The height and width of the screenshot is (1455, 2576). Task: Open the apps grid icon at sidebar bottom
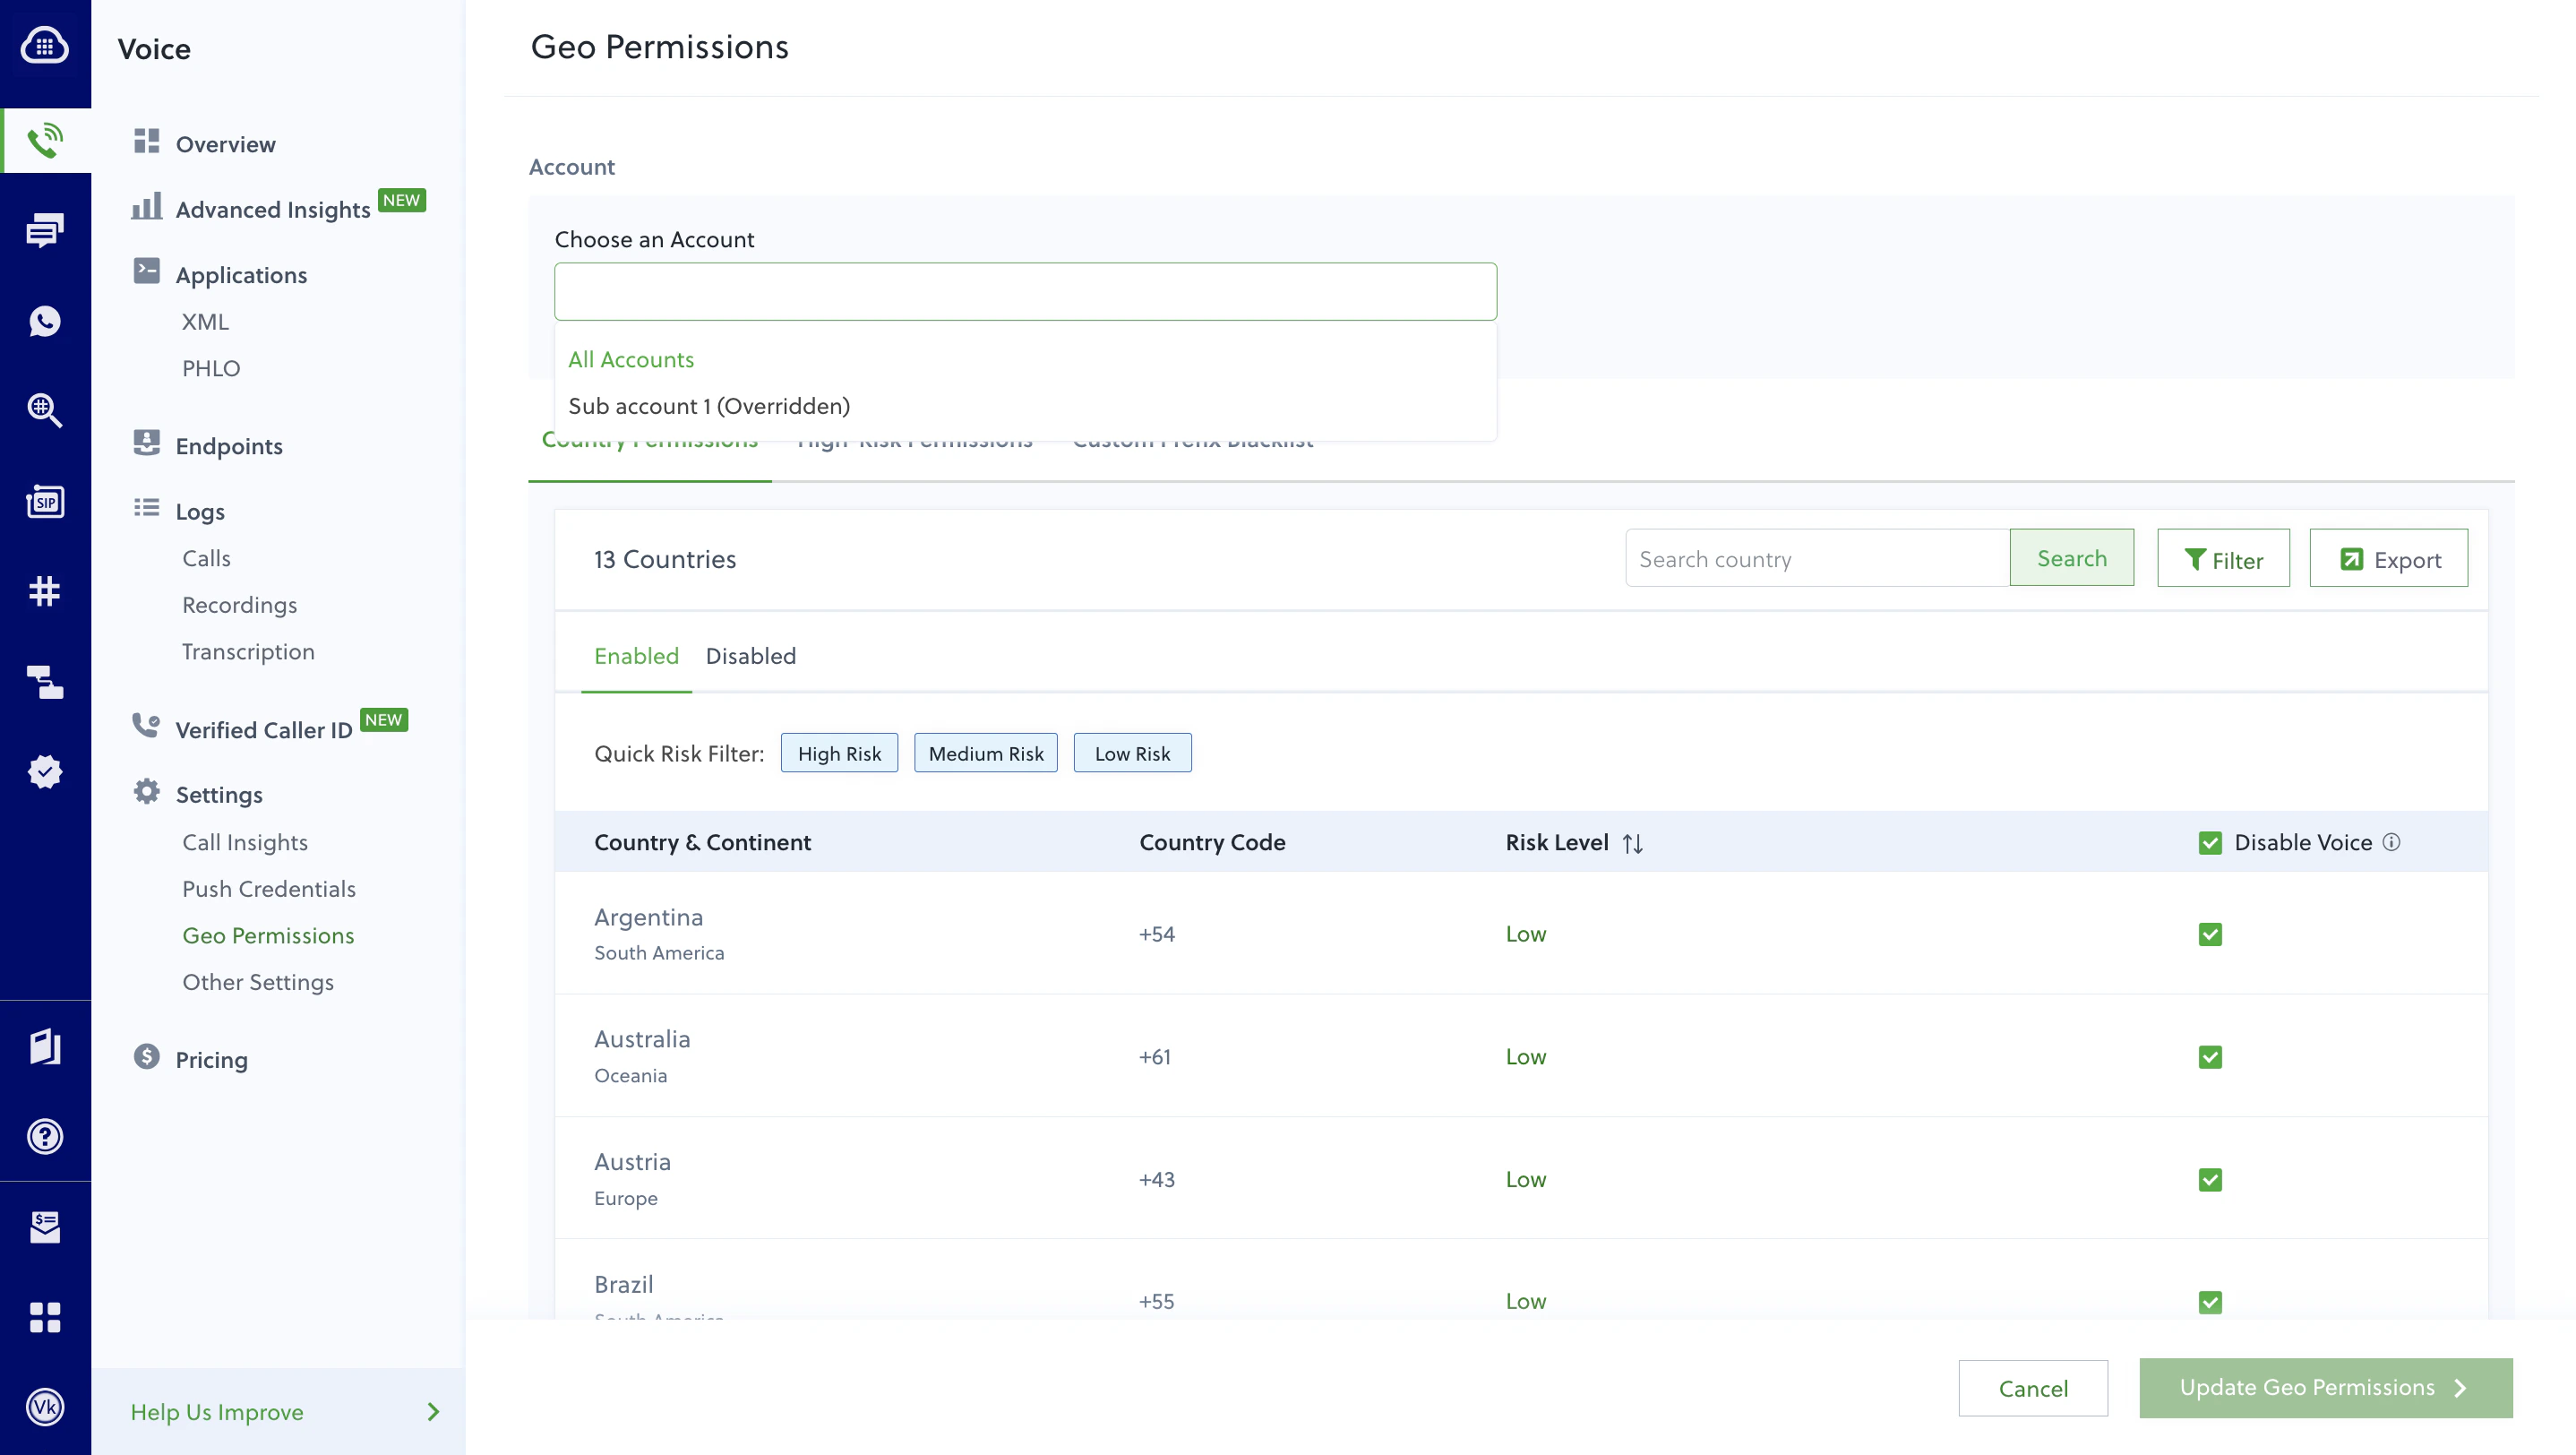pos(45,1317)
